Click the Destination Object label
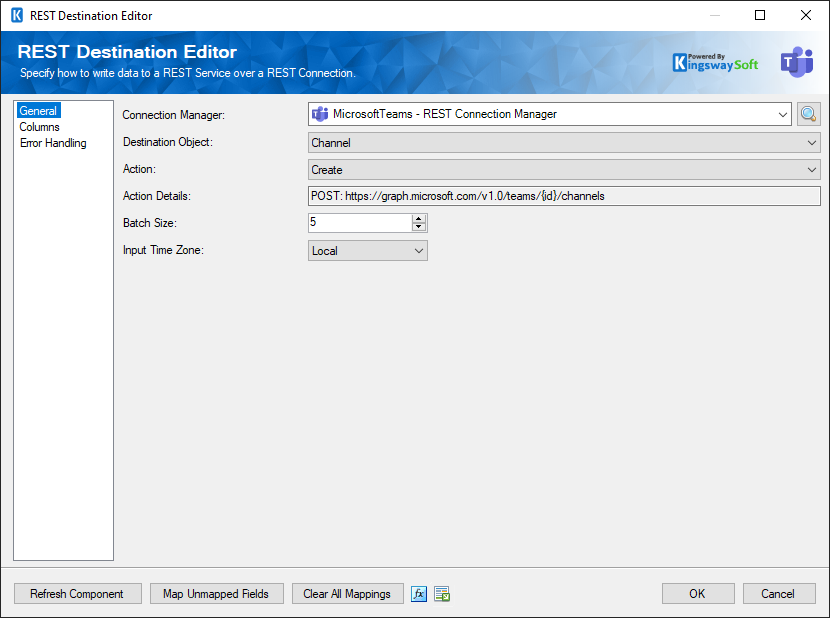The image size is (830, 618). pos(168,142)
